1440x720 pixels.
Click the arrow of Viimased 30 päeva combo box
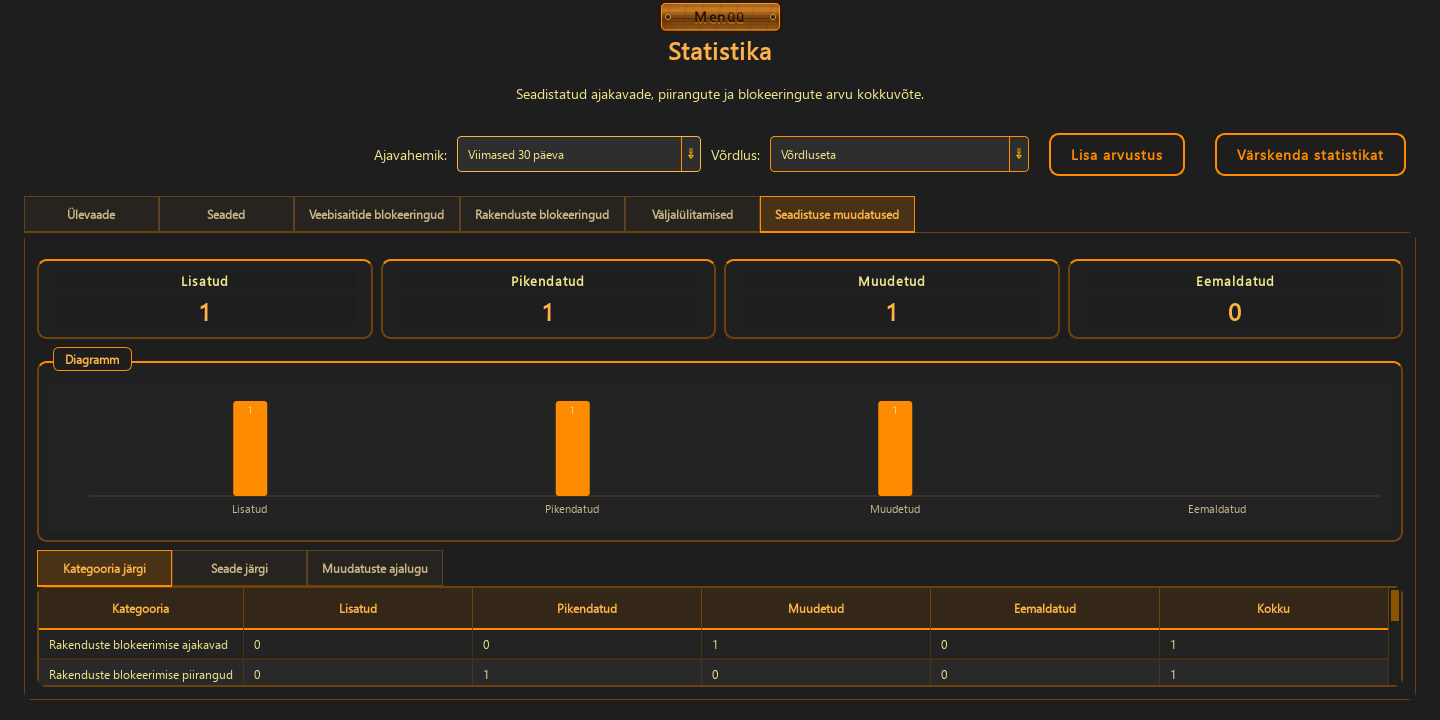690,155
